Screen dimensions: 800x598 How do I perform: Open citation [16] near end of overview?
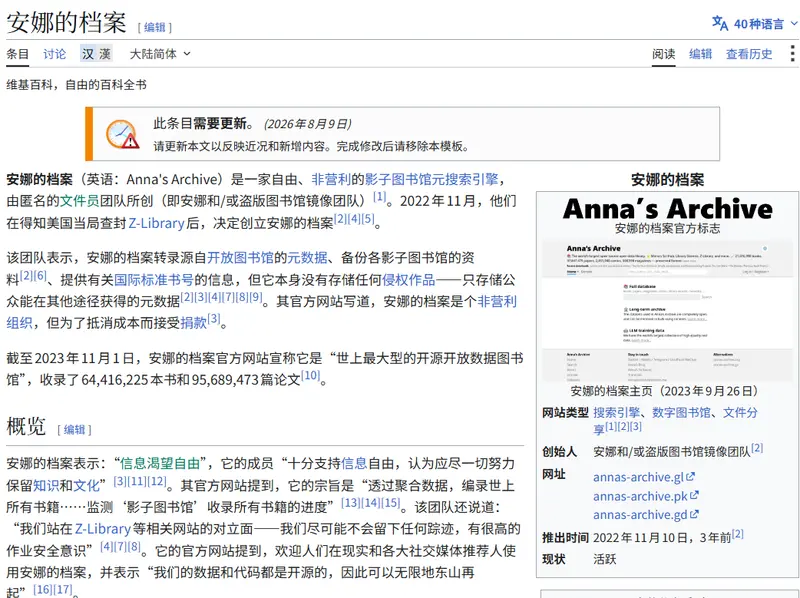pyautogui.click(x=43, y=589)
